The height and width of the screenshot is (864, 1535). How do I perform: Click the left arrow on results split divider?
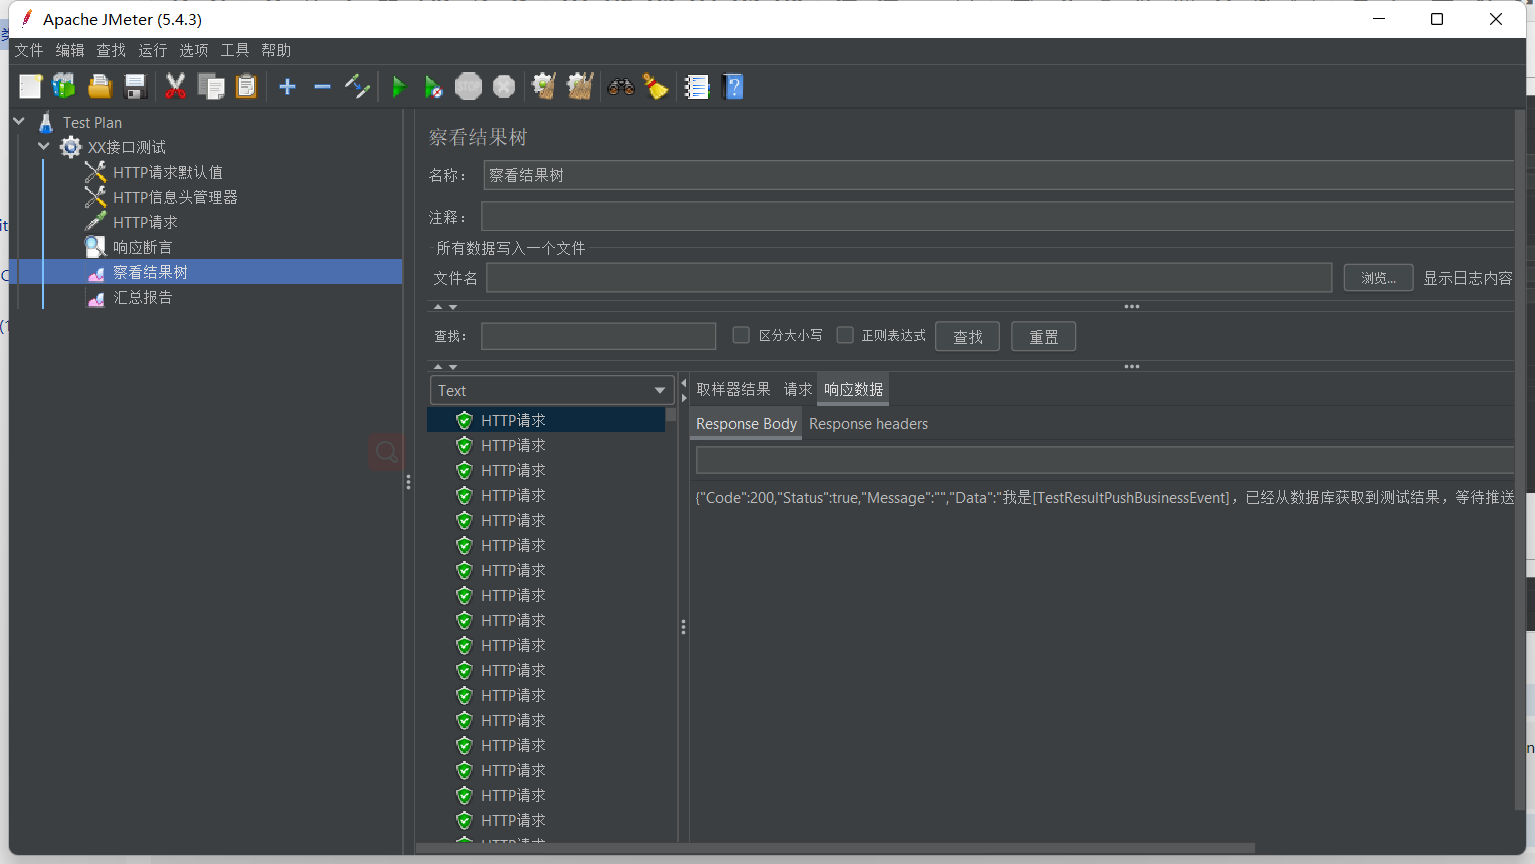[x=684, y=384]
